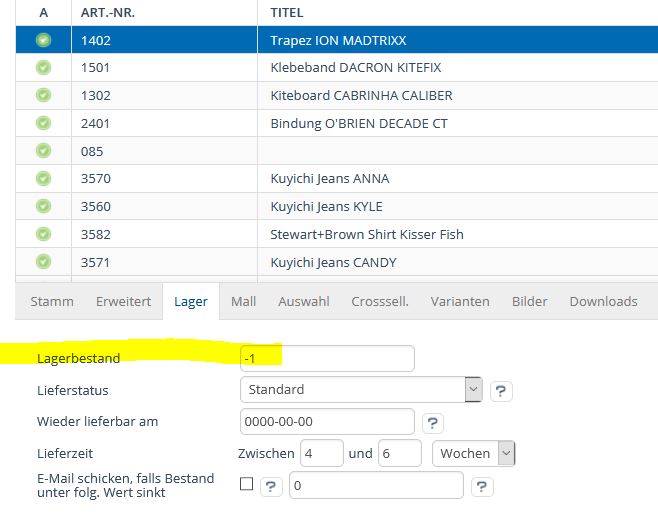Enable email notification when stock drops checkbox

247,485
